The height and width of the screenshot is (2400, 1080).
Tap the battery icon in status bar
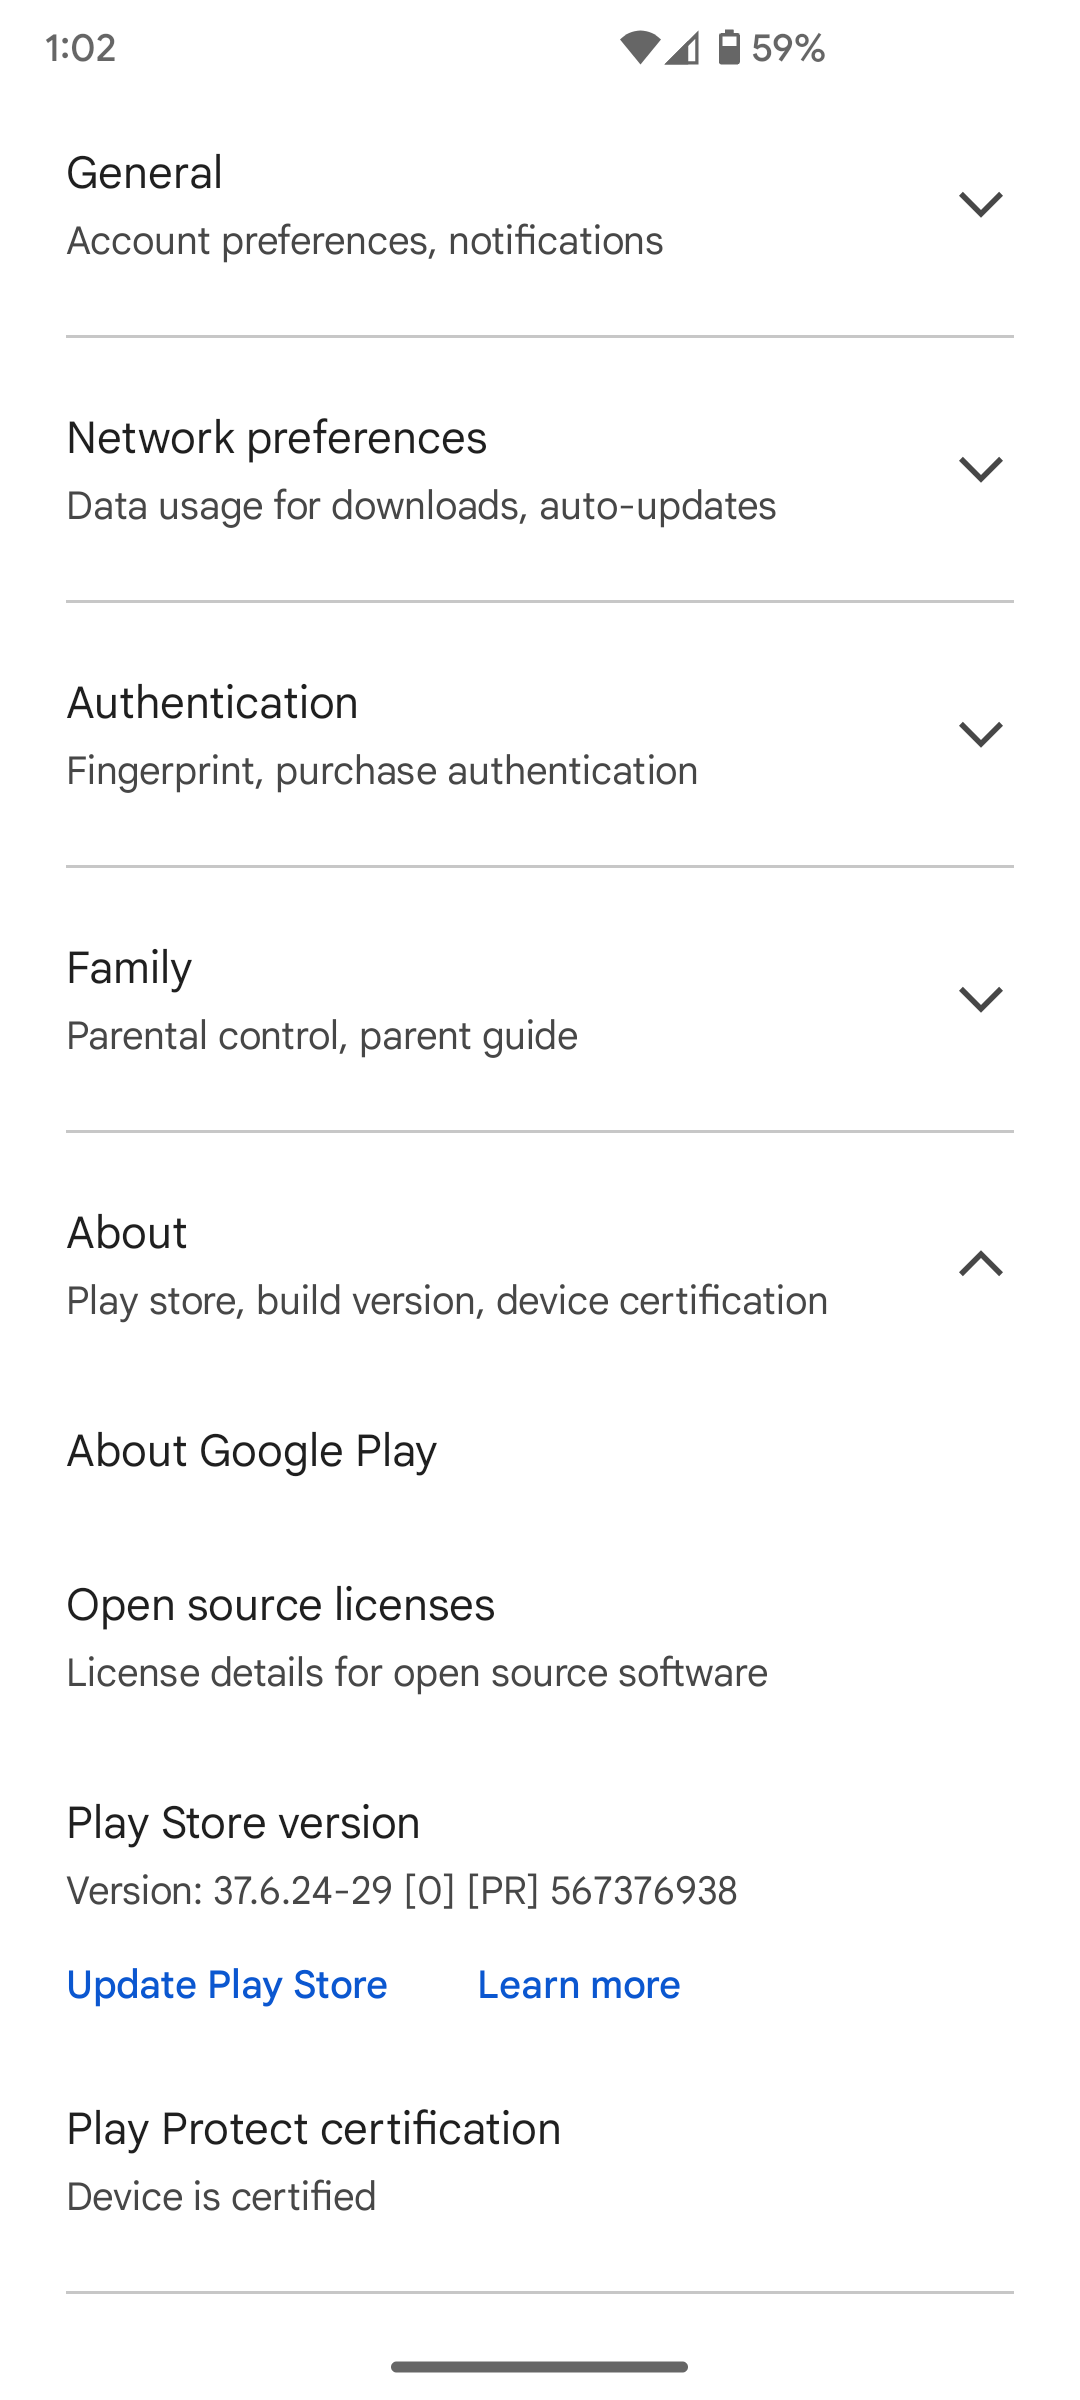click(729, 47)
